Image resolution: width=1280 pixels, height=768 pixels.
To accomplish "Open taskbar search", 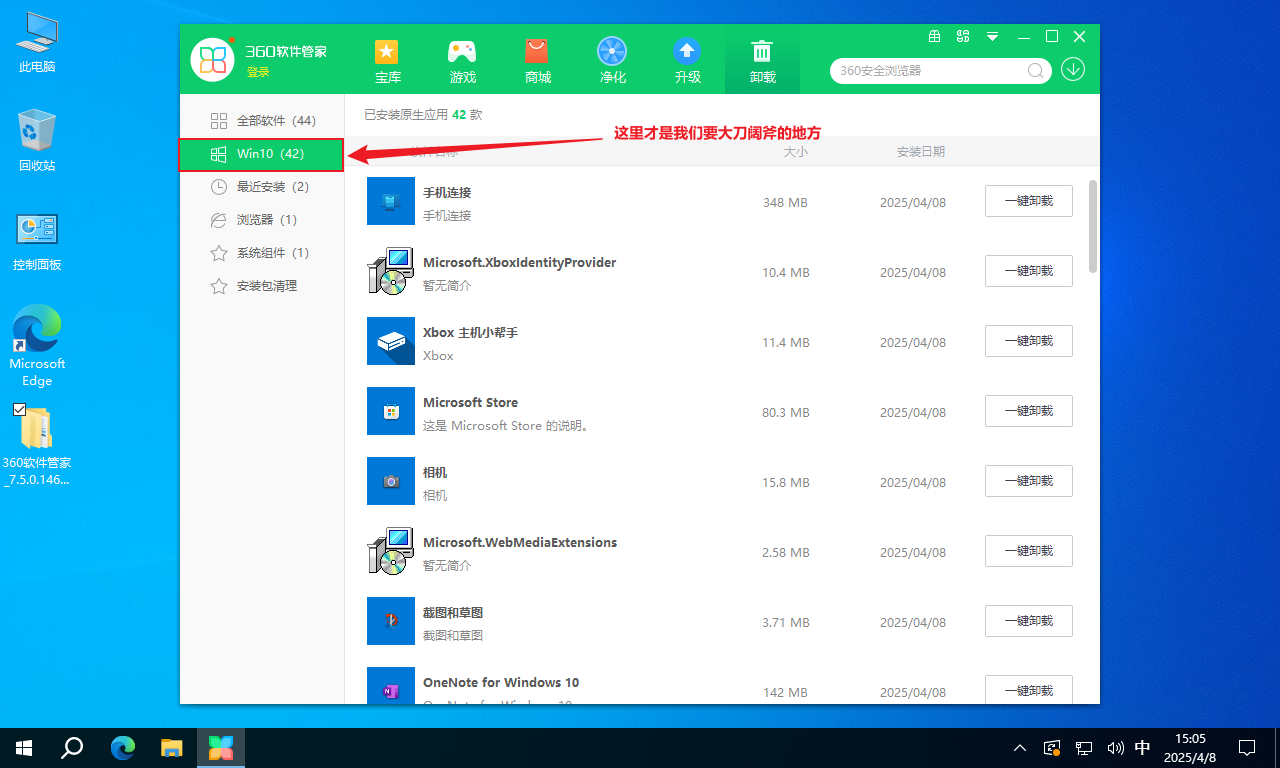I will tap(72, 747).
